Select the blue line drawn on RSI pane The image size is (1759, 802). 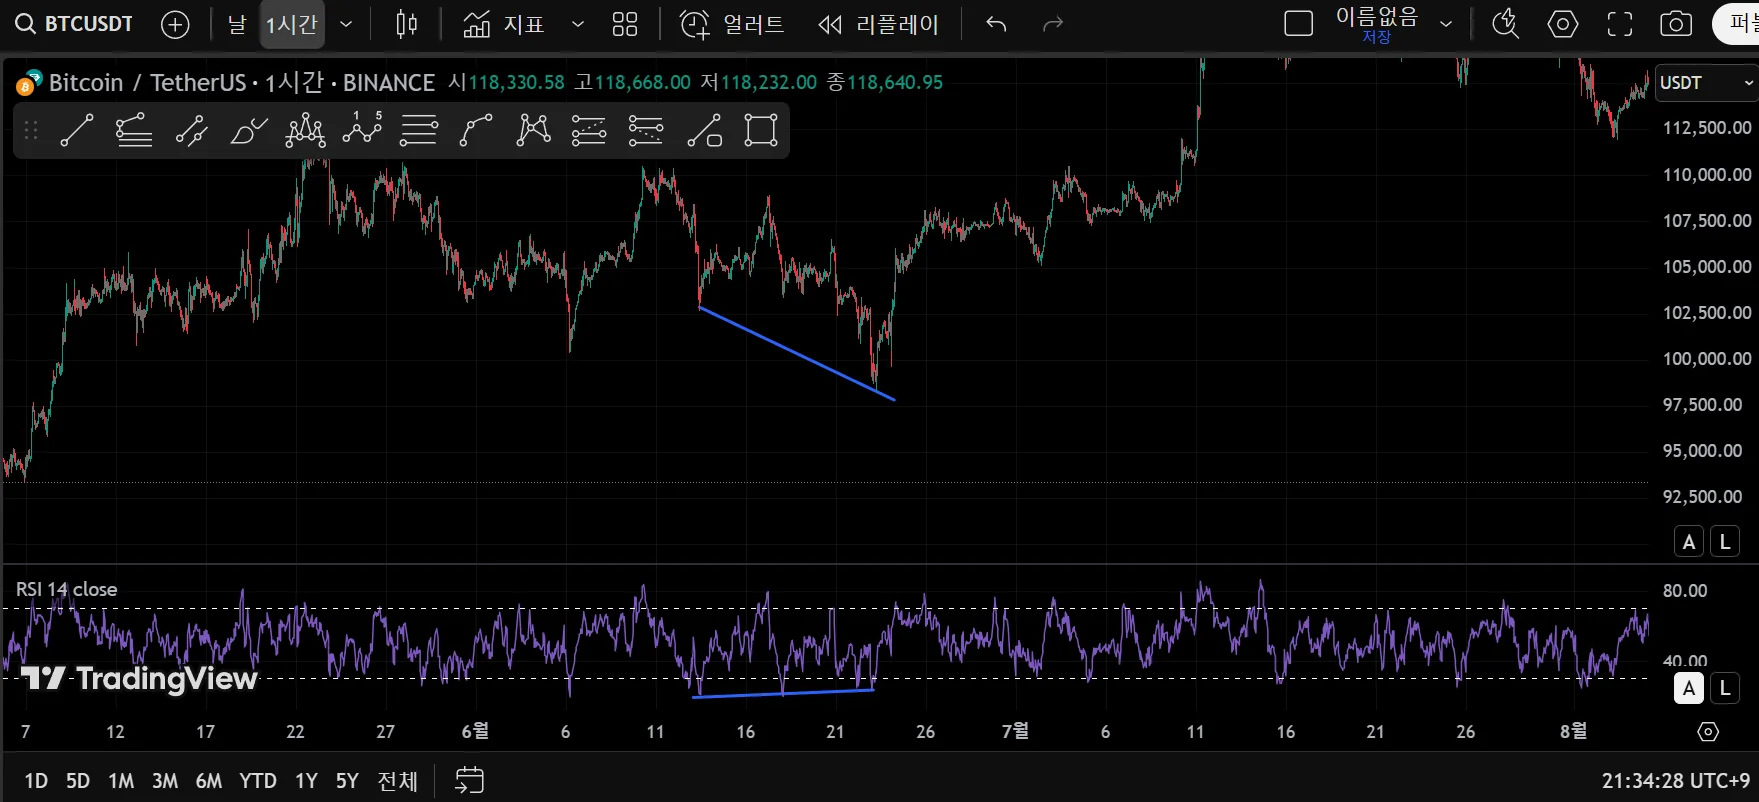pyautogui.click(x=783, y=693)
